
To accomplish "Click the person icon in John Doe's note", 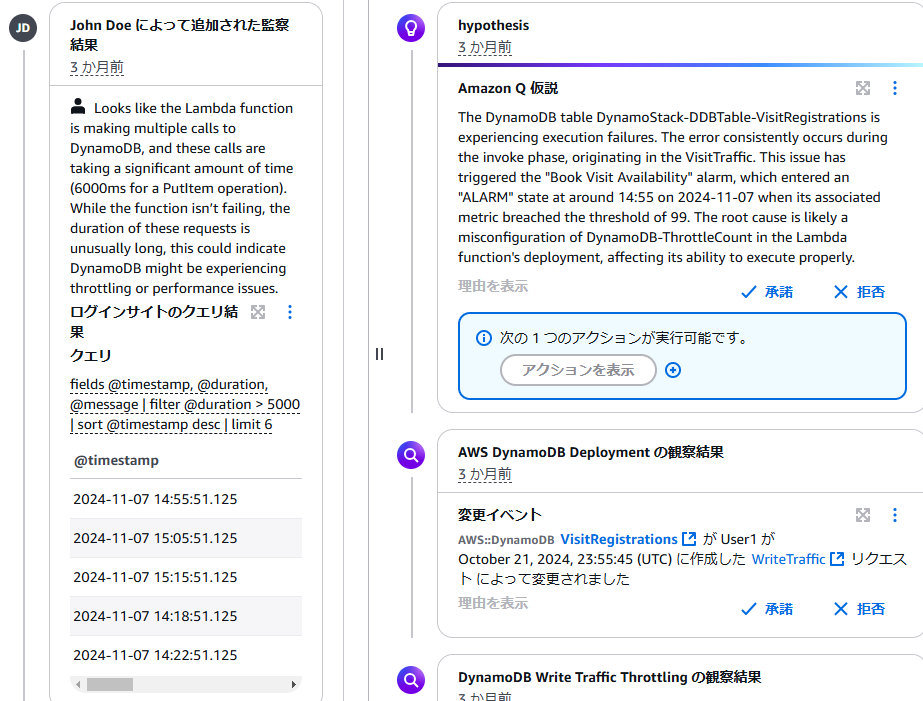I will tap(78, 107).
